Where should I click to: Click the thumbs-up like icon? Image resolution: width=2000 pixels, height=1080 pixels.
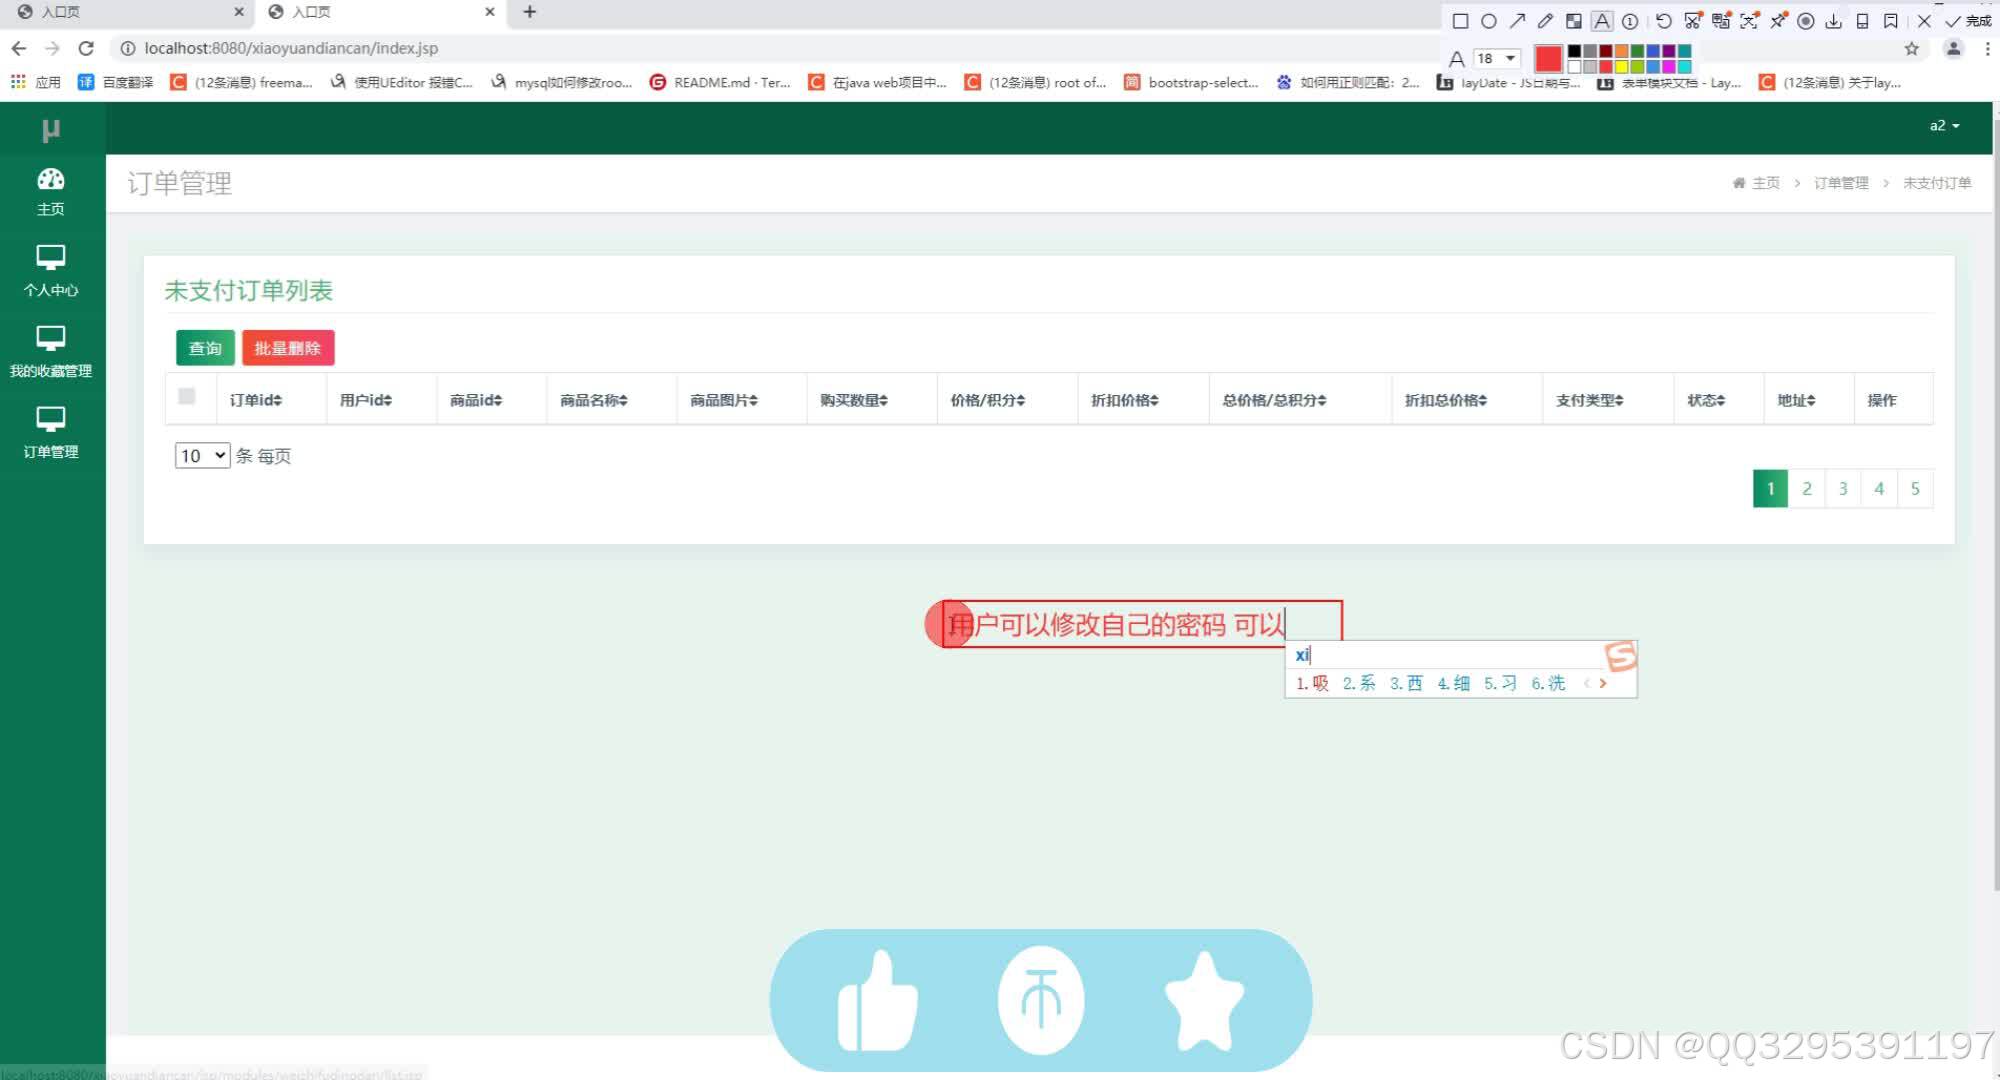click(x=877, y=1001)
